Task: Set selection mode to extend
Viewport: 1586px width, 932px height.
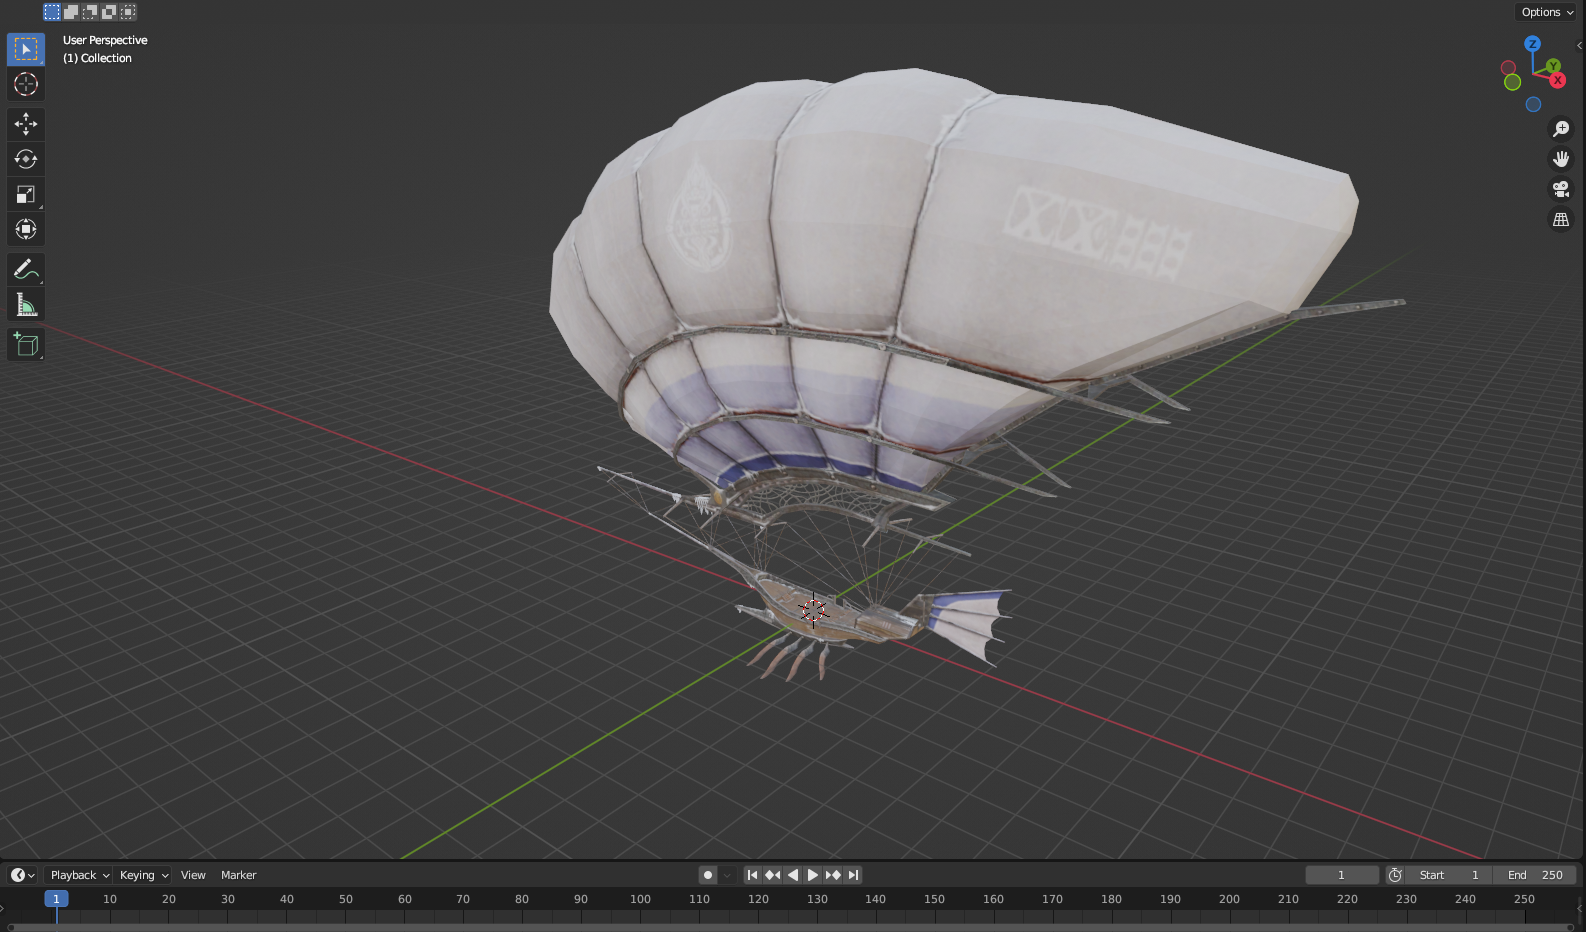Action: (71, 12)
